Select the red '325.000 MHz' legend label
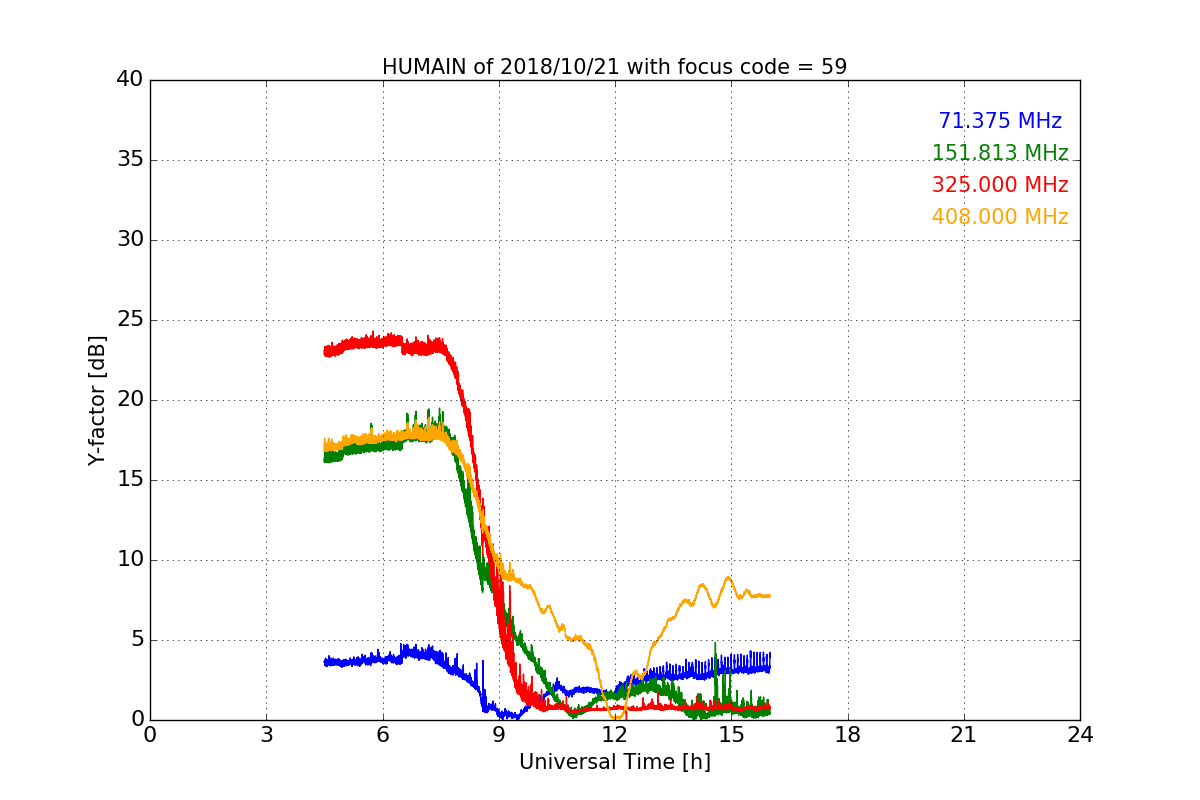 click(1000, 185)
